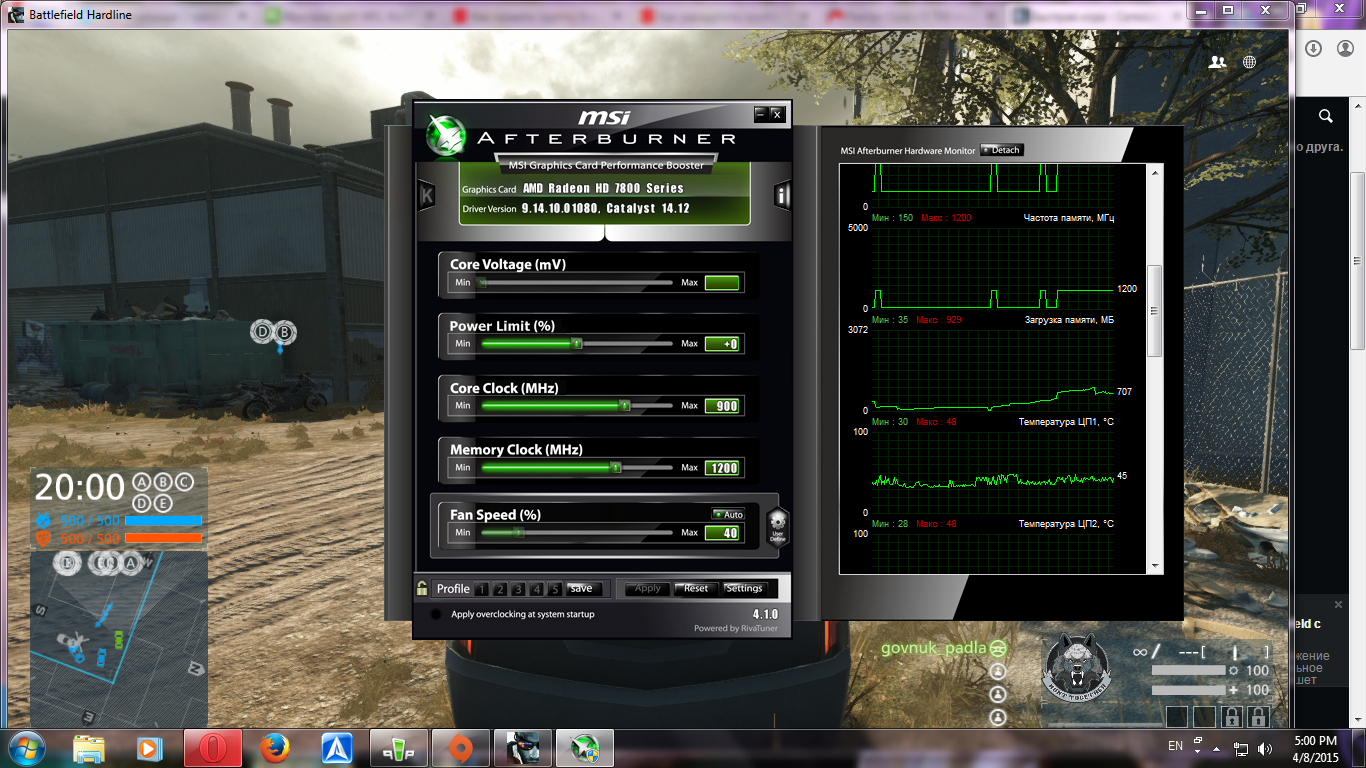Open Firefox from the taskbar
Image resolution: width=1366 pixels, height=768 pixels.
tap(274, 748)
